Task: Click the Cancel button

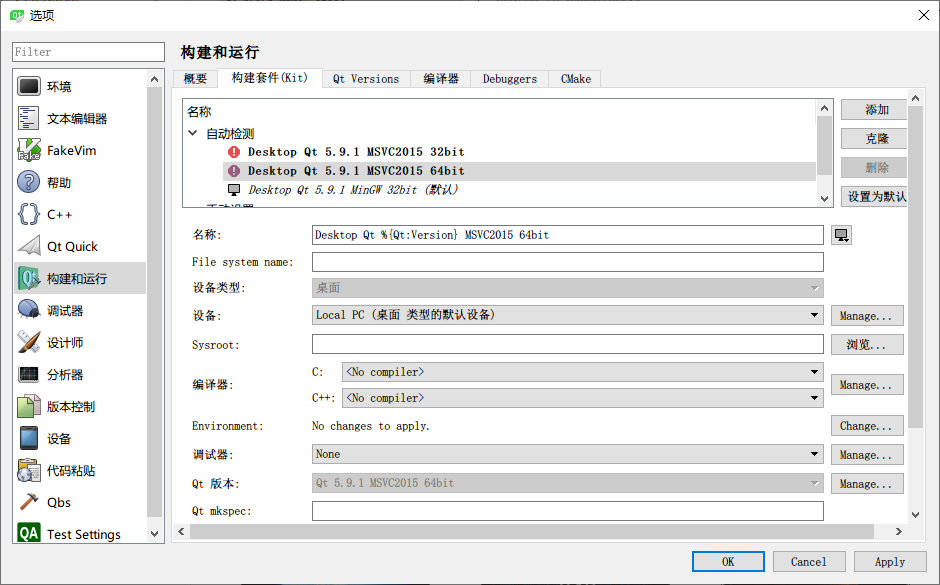Action: pos(809,562)
